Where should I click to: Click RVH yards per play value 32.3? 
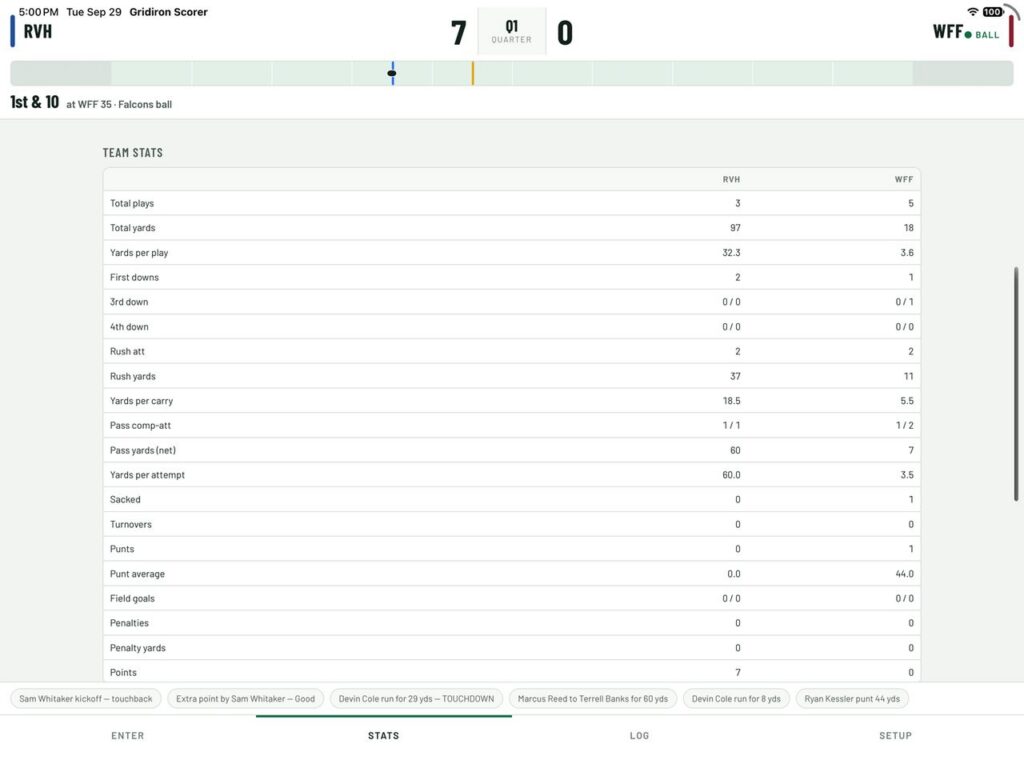pos(731,253)
